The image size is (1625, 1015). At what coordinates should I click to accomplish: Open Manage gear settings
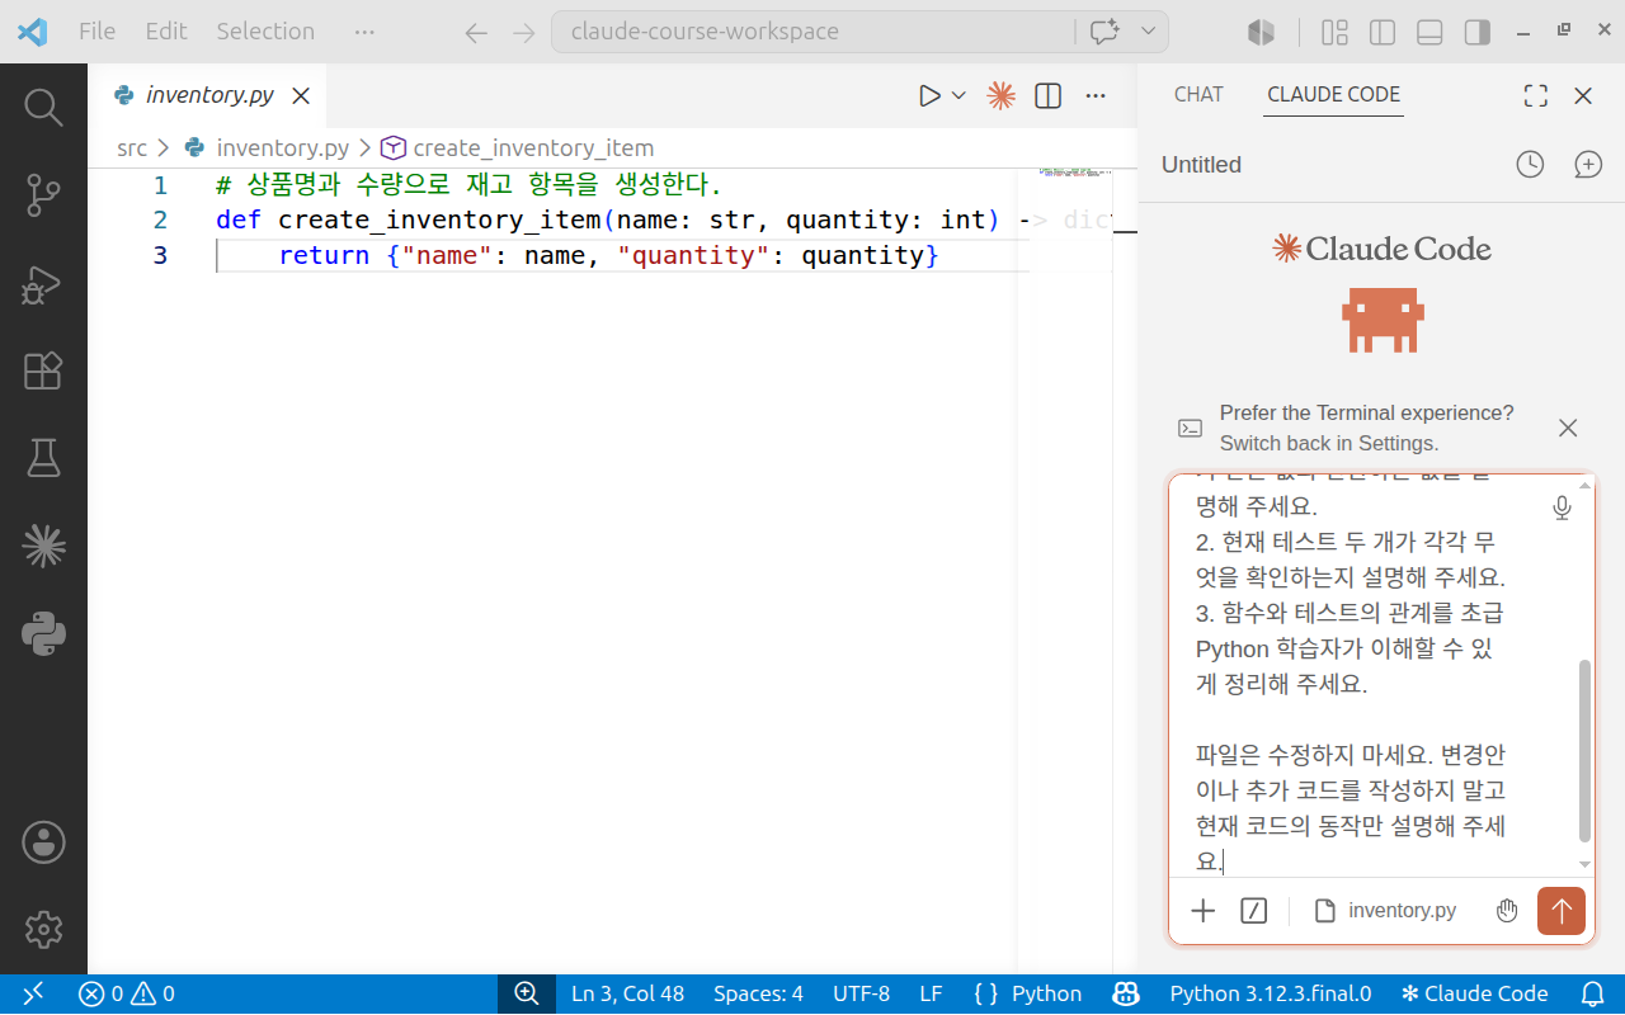point(43,930)
